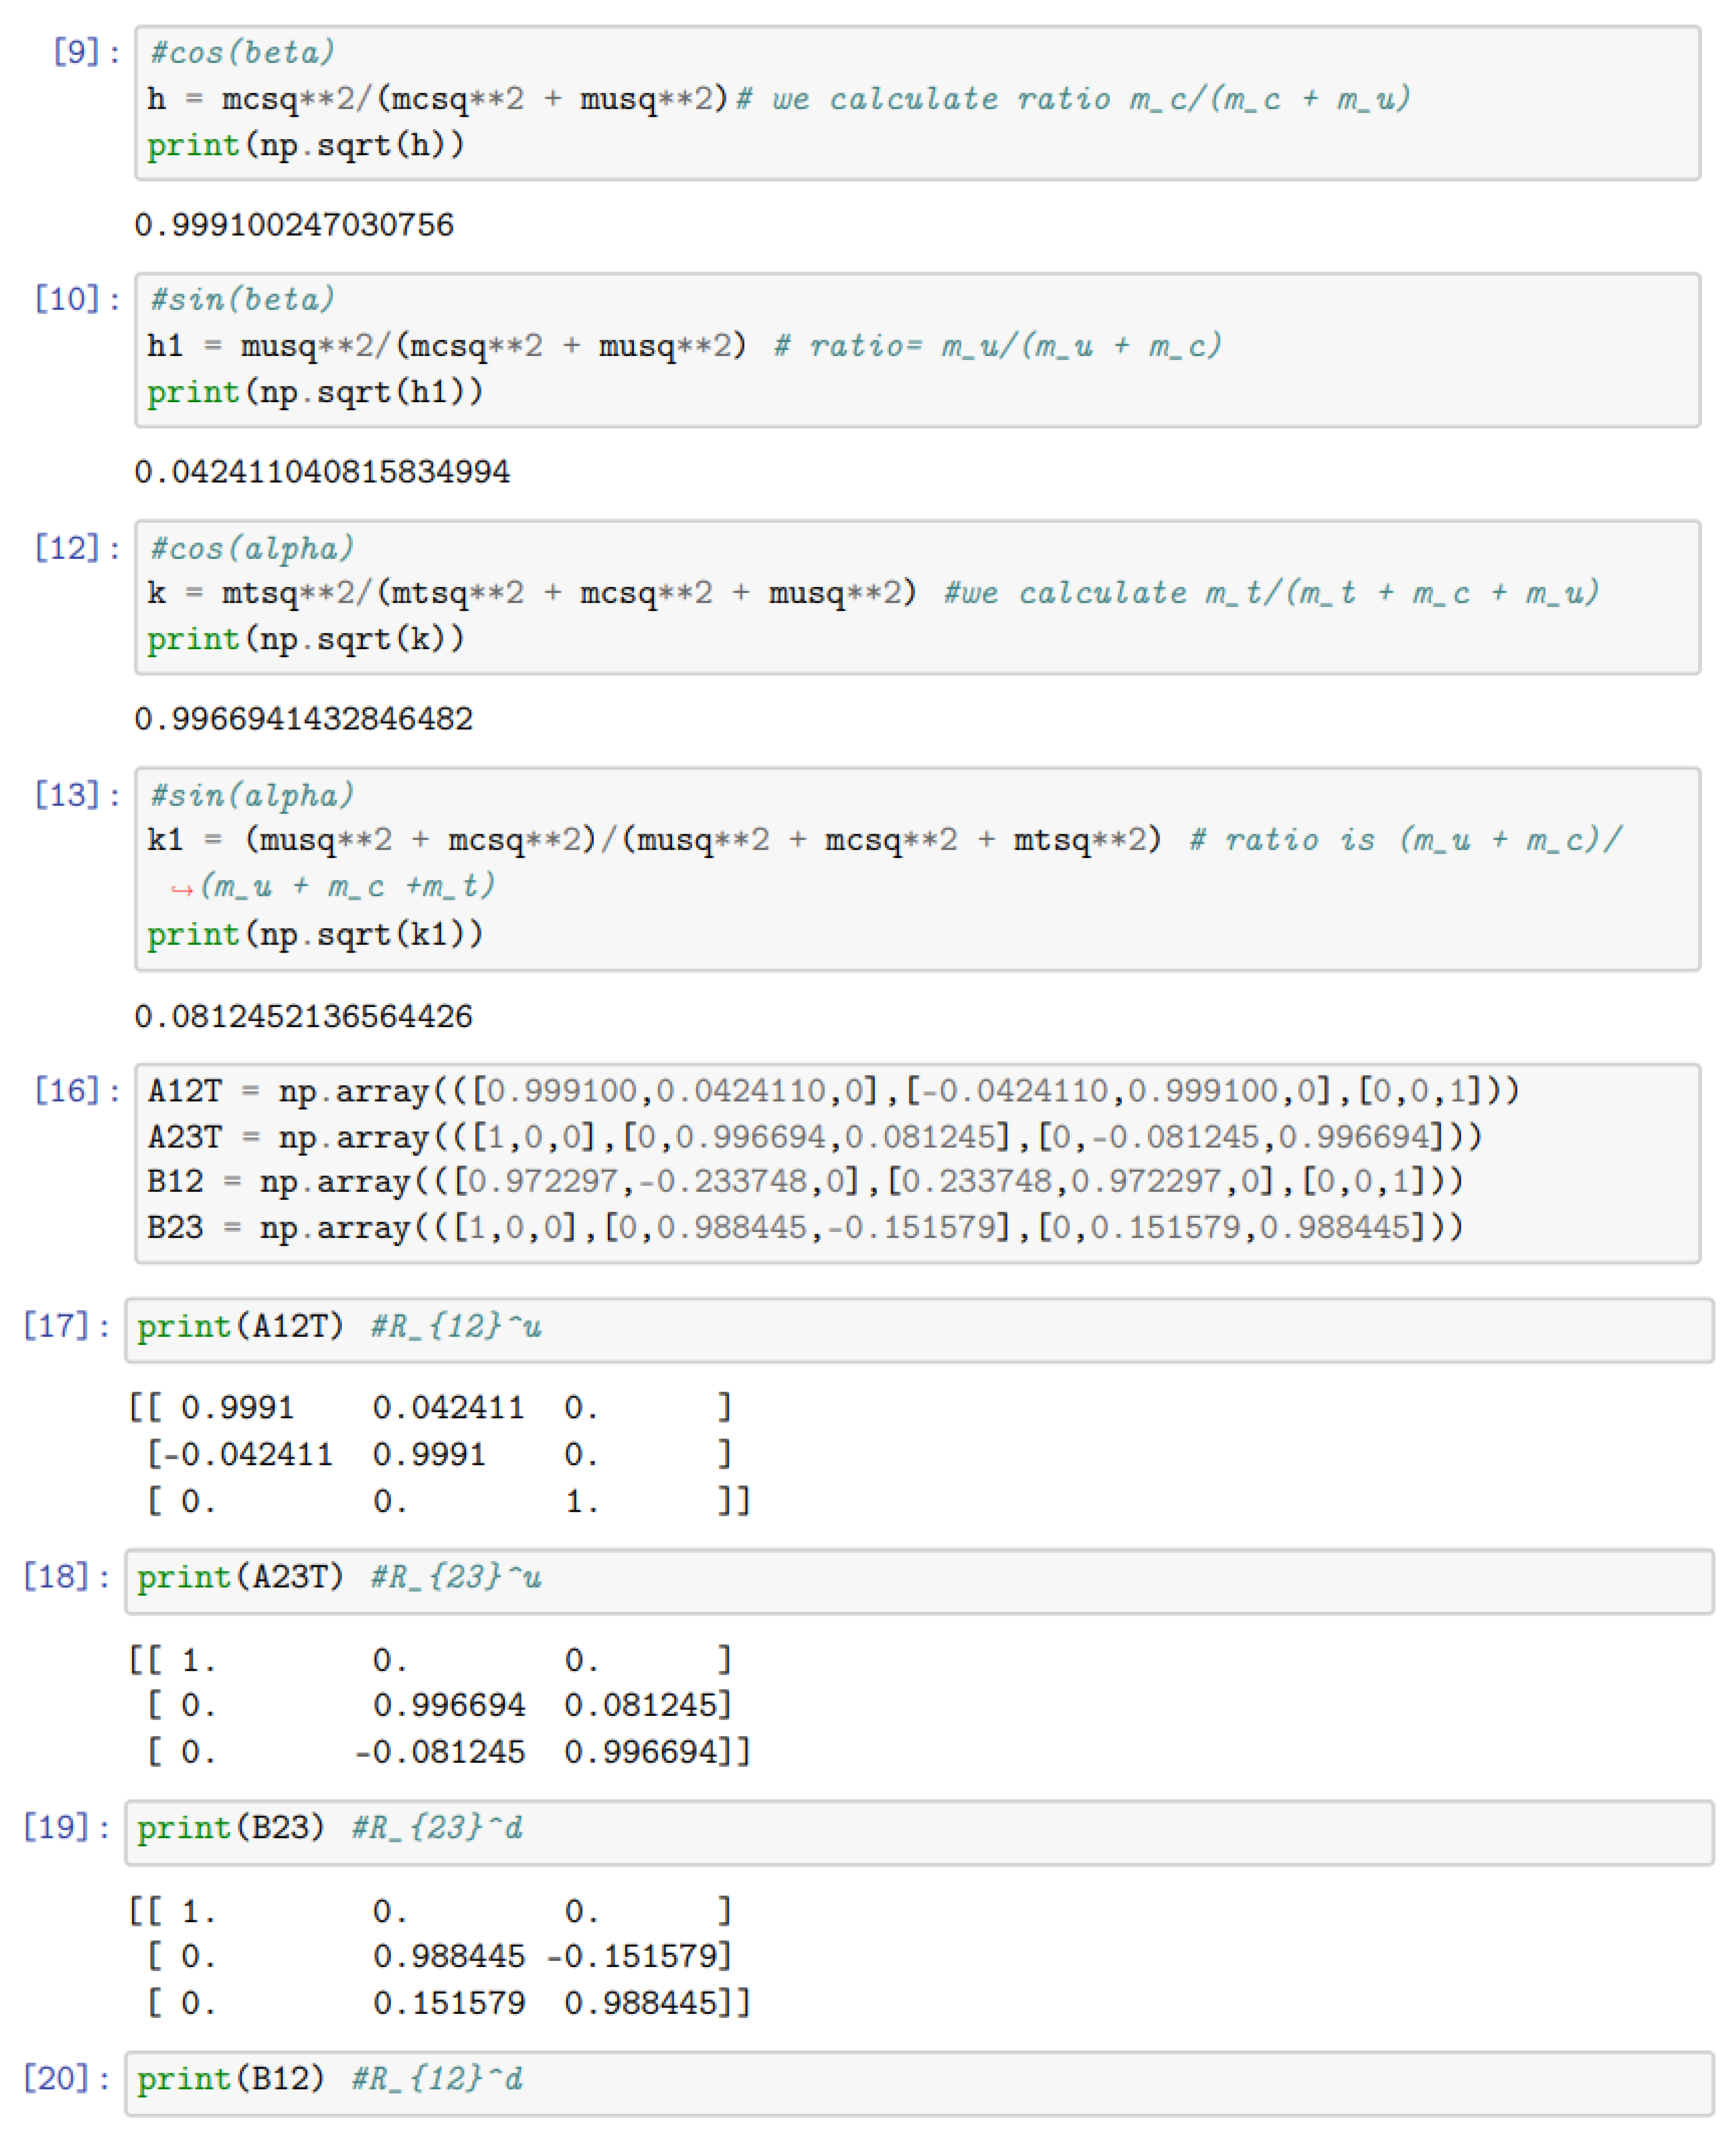Click the output value 0.042411040815834994

point(322,472)
